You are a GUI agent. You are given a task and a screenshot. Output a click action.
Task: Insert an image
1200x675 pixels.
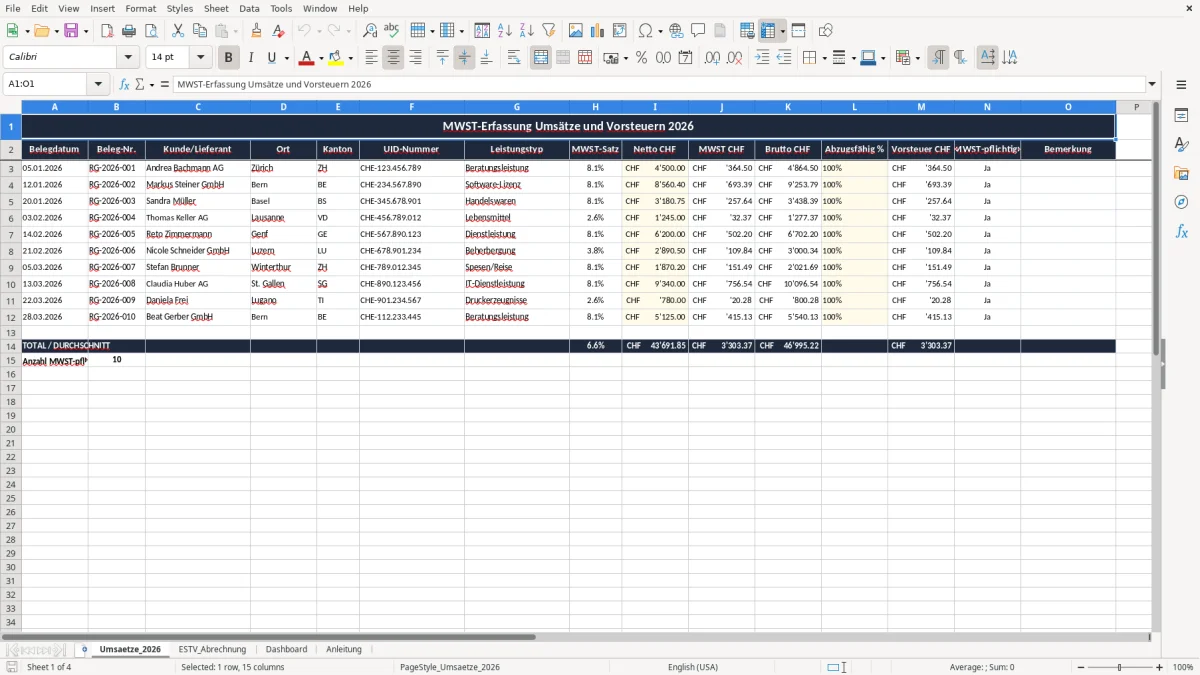(576, 31)
